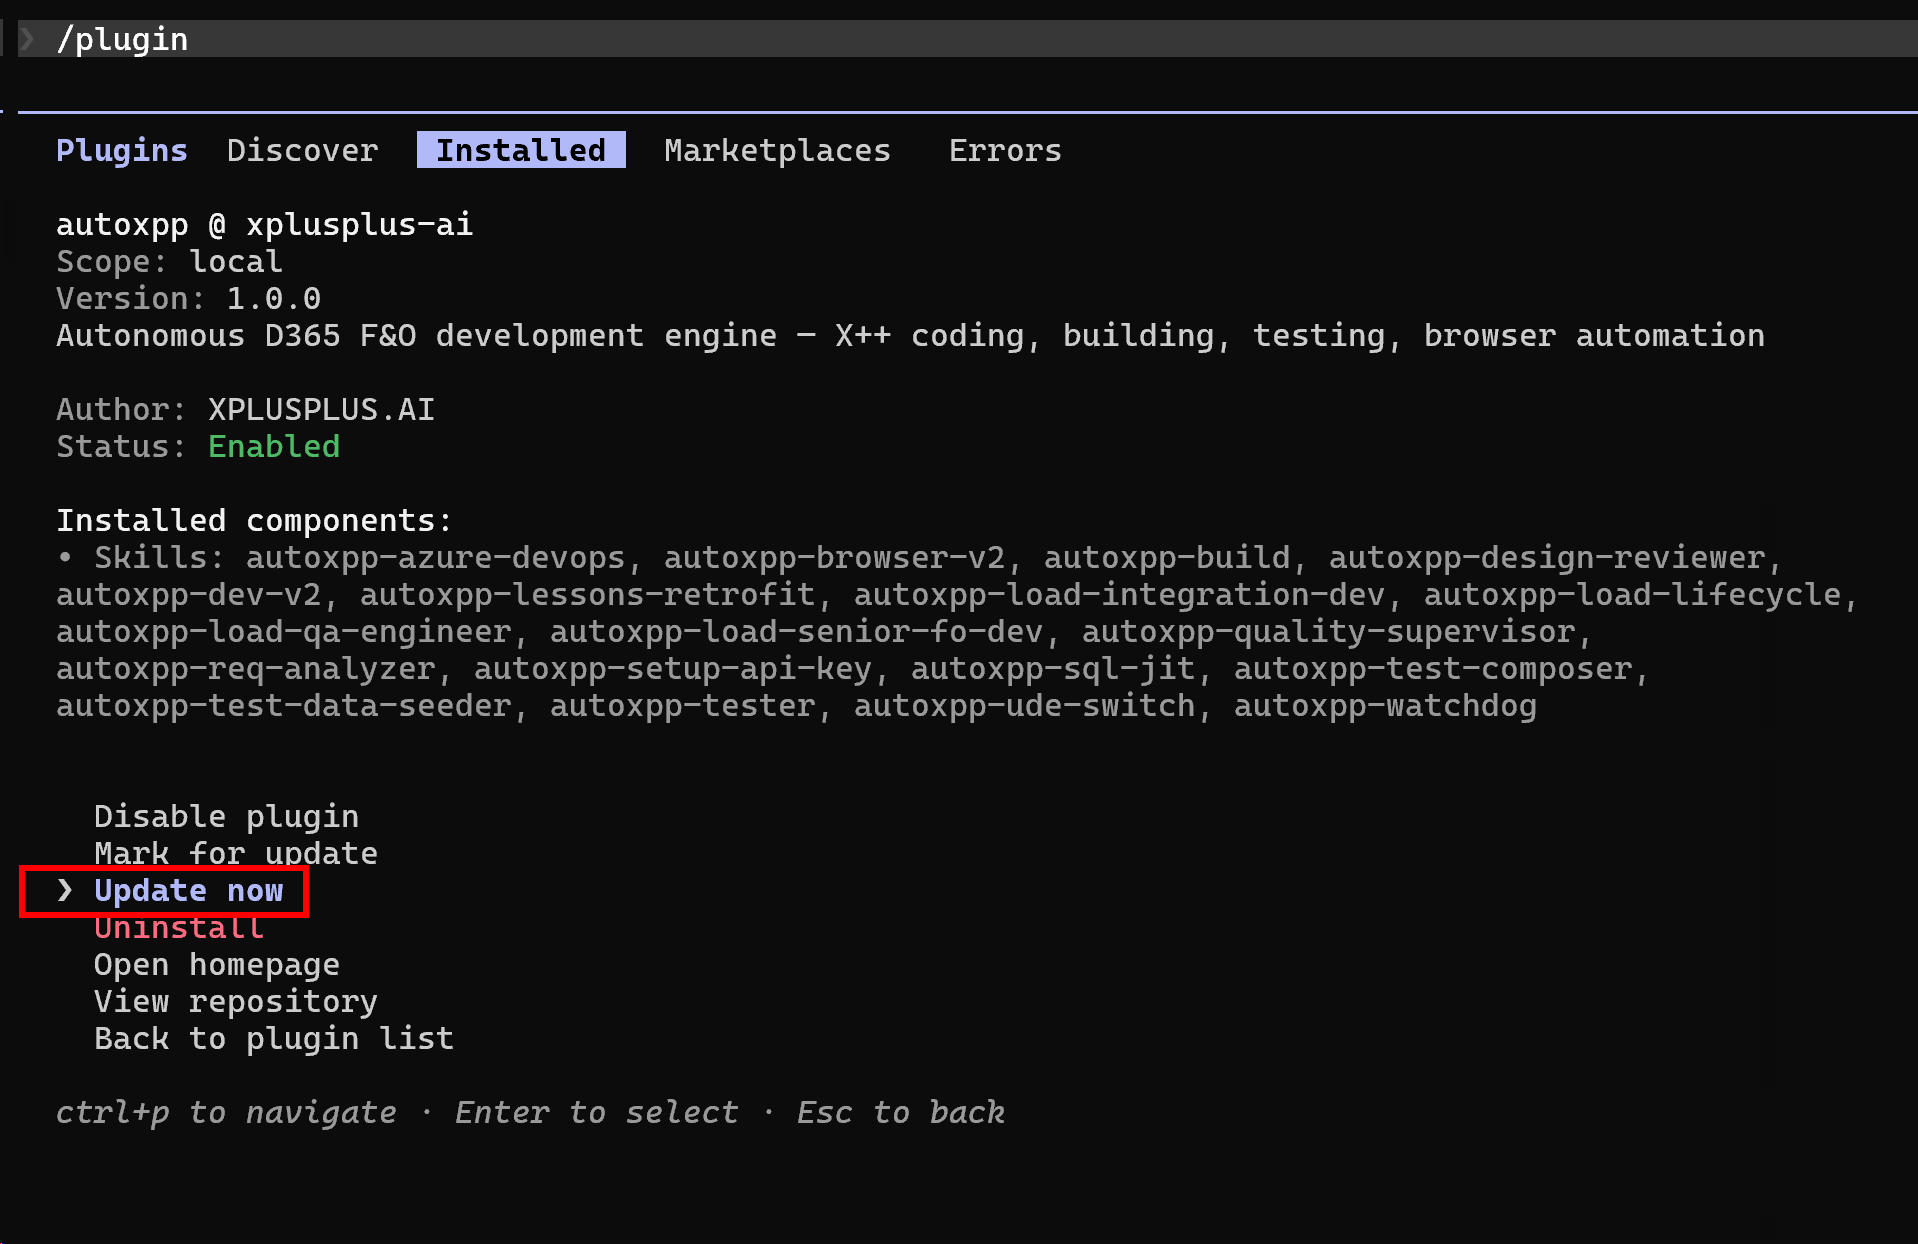Click the green Enabled status text
The image size is (1918, 1244).
(x=274, y=446)
